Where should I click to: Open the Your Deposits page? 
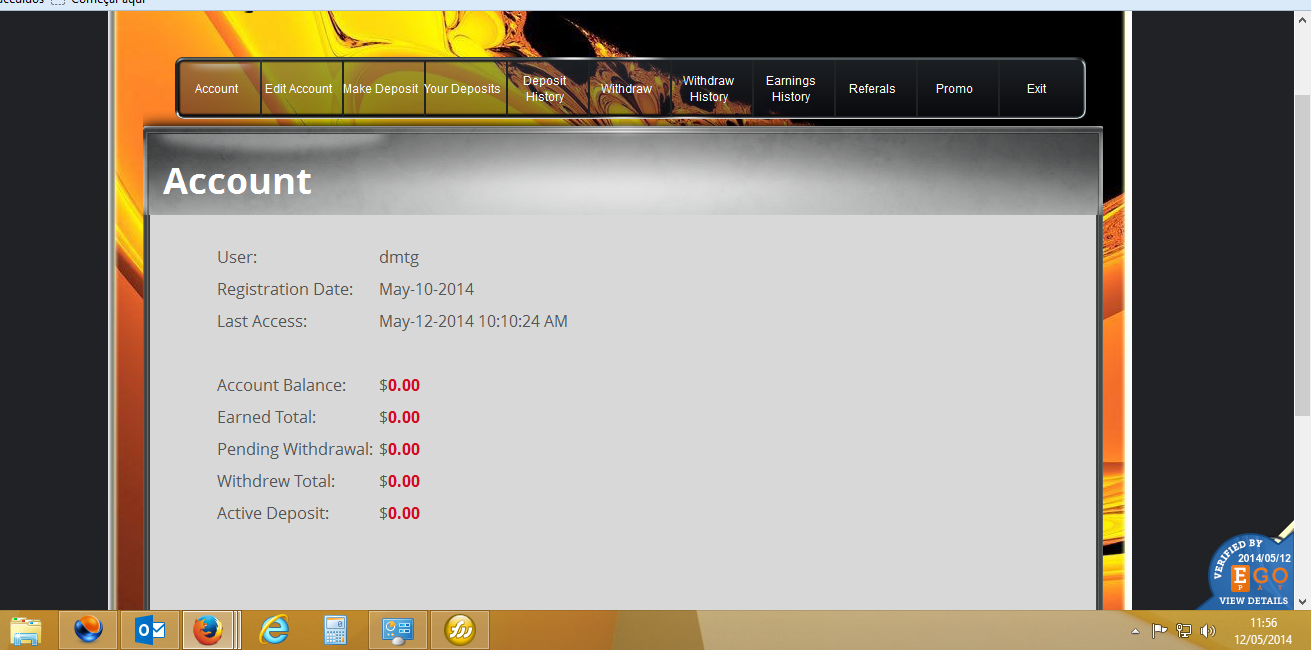pos(462,89)
